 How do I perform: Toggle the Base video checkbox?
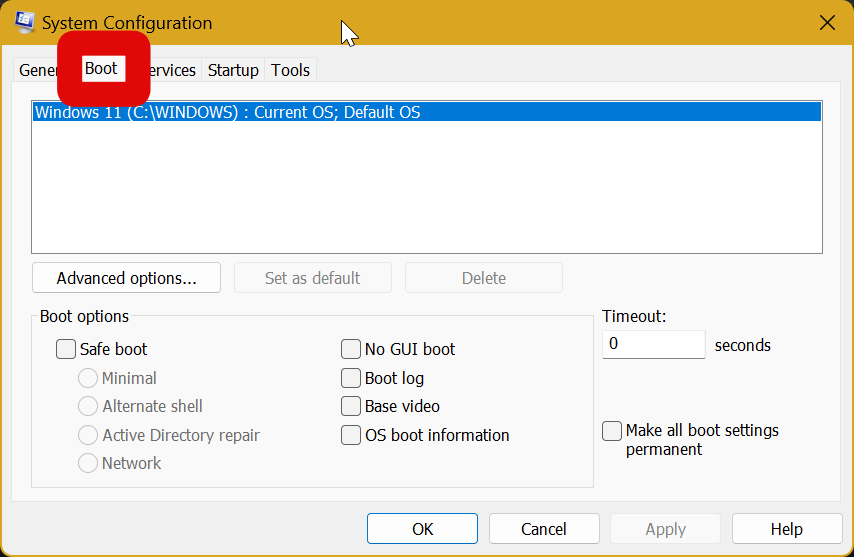[351, 406]
